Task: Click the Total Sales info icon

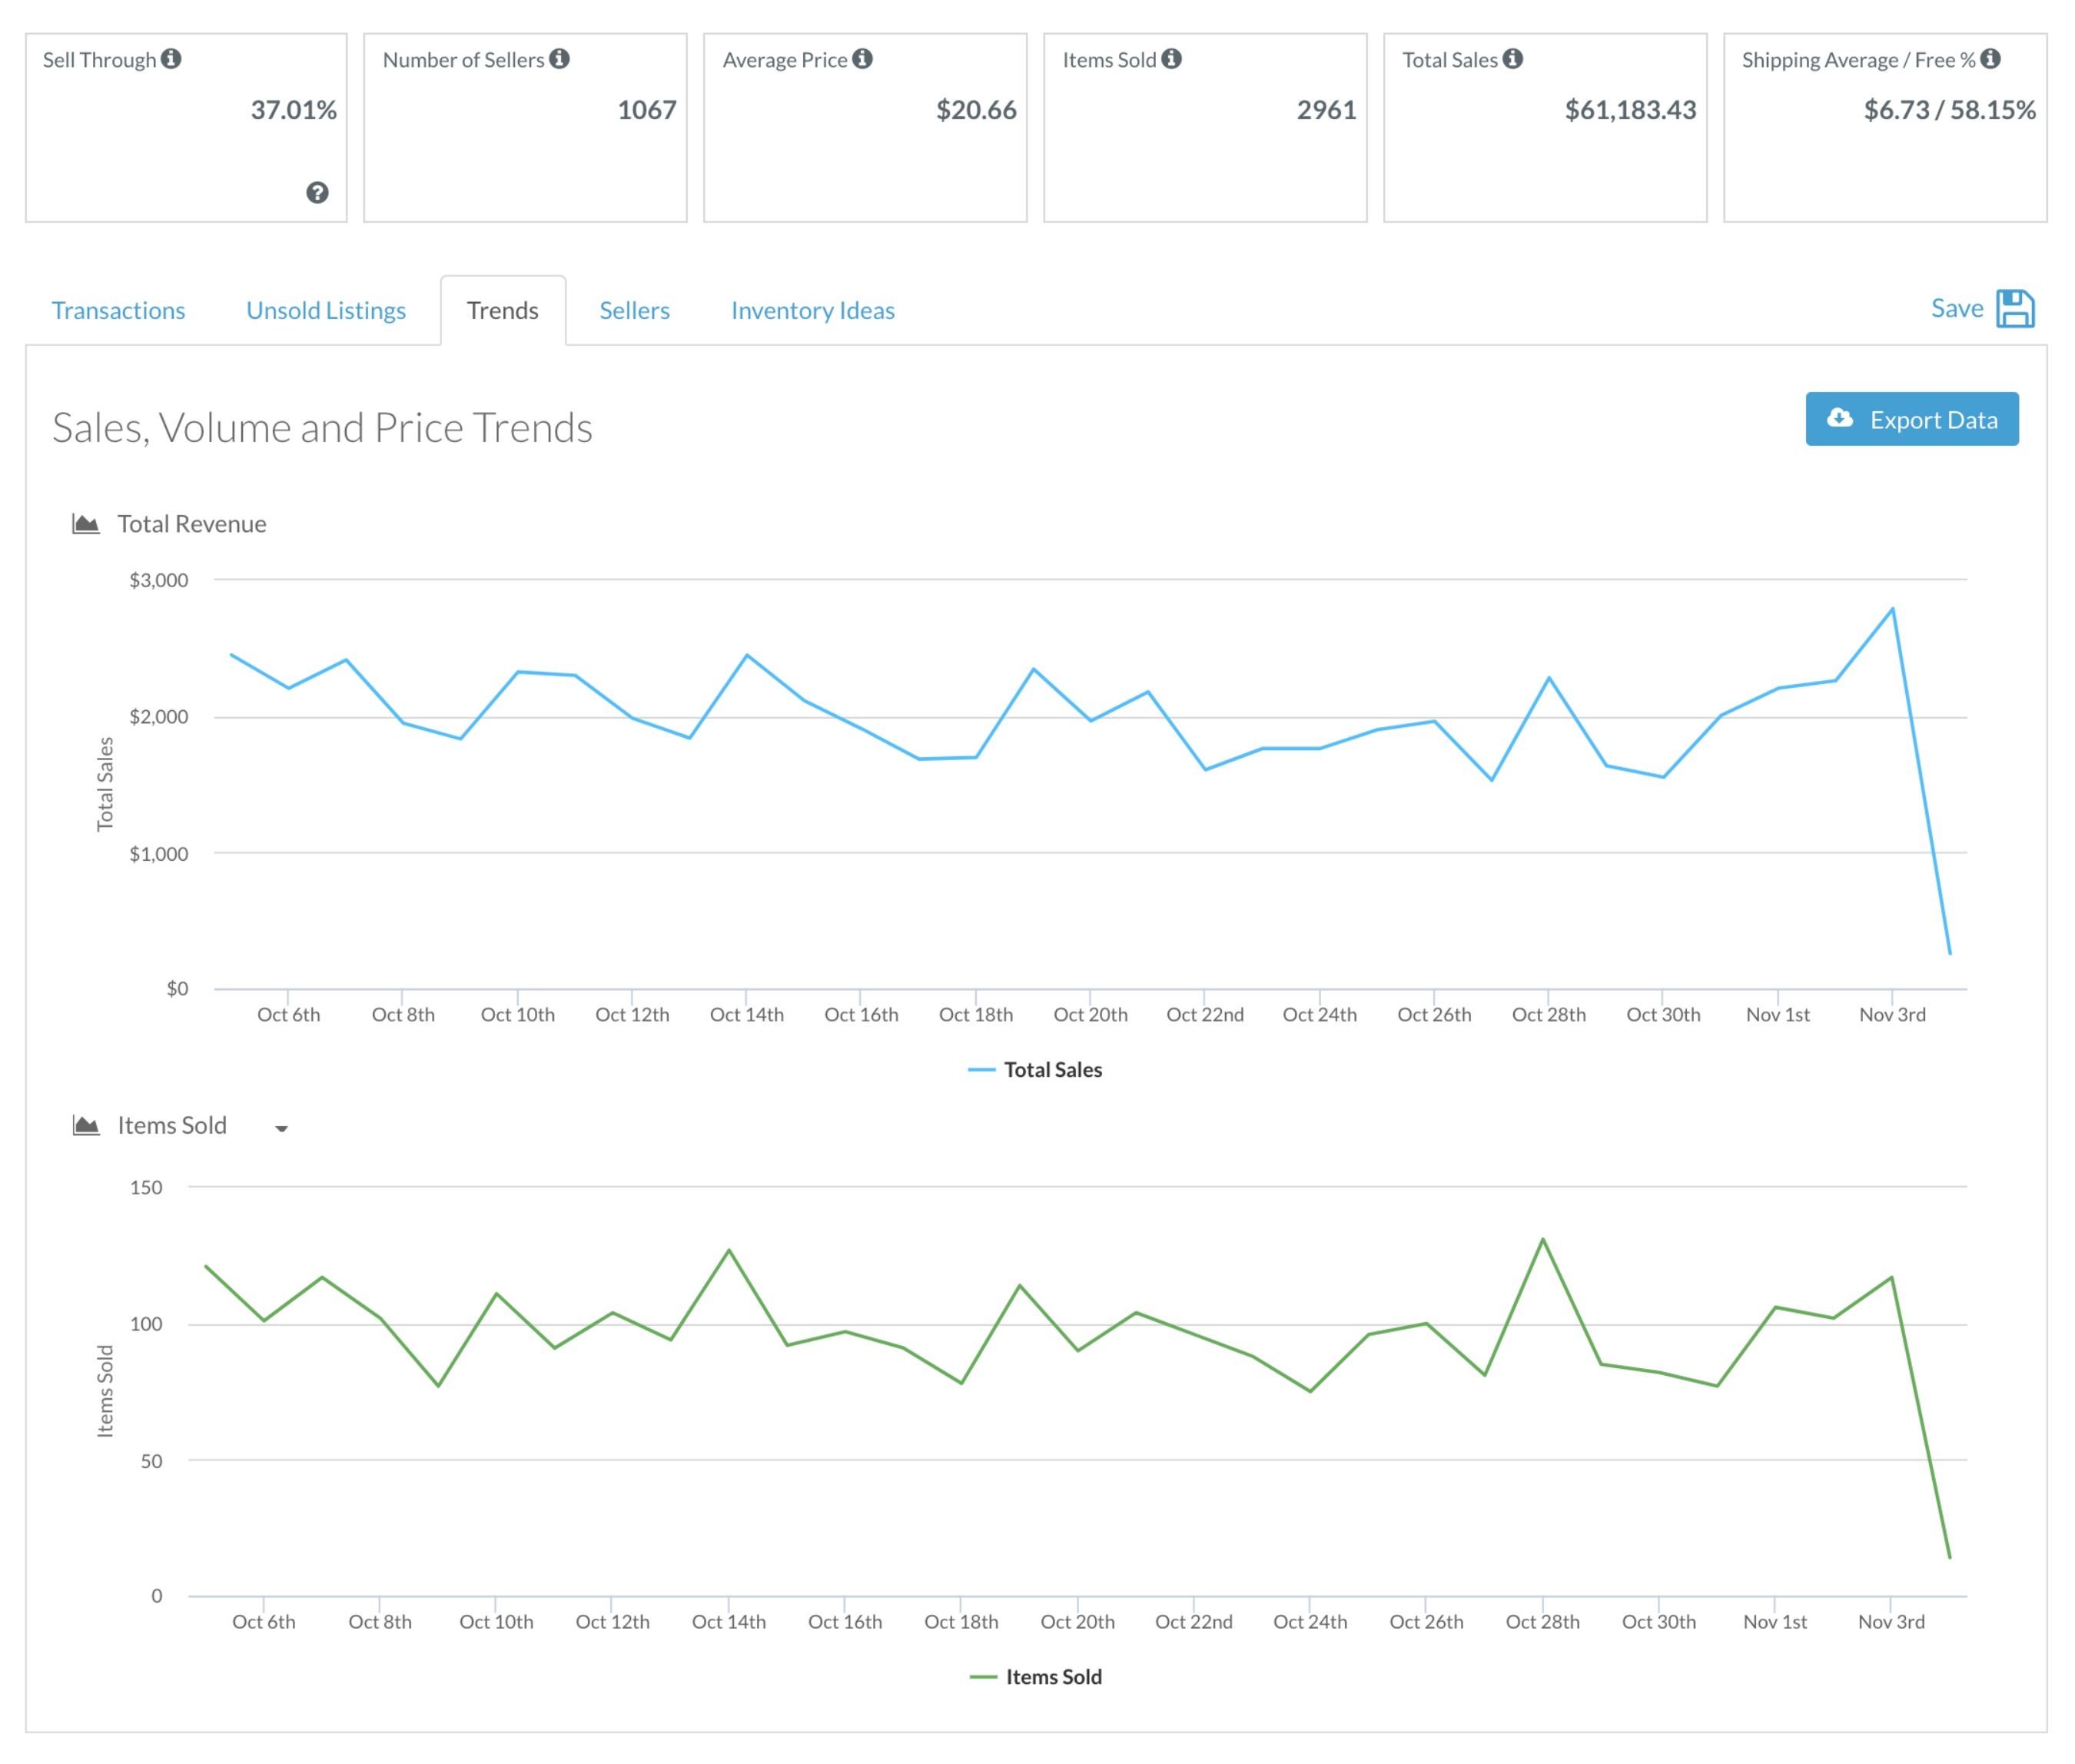Action: click(x=1512, y=59)
